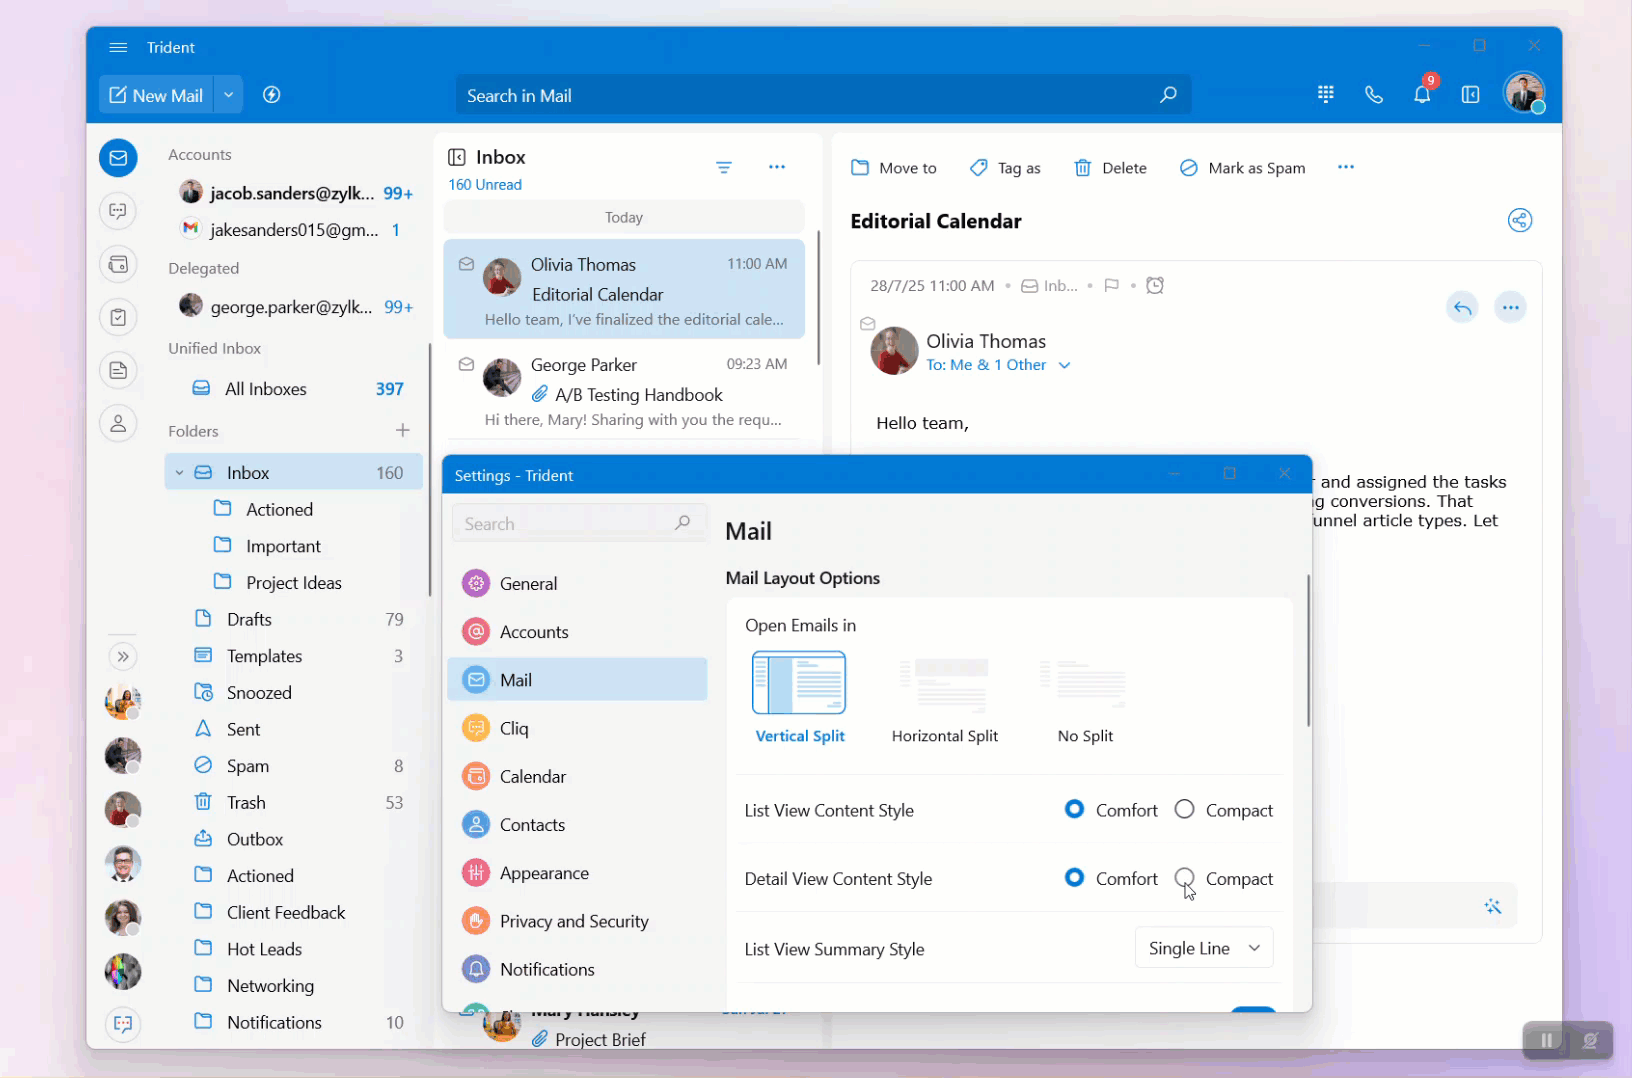Click Mark as Spam button

pos(1242,168)
